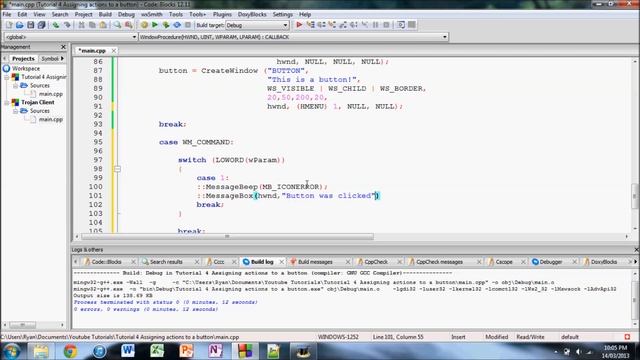Click the green Run icon
This screenshot has width=640, height=360.
[x=155, y=25]
